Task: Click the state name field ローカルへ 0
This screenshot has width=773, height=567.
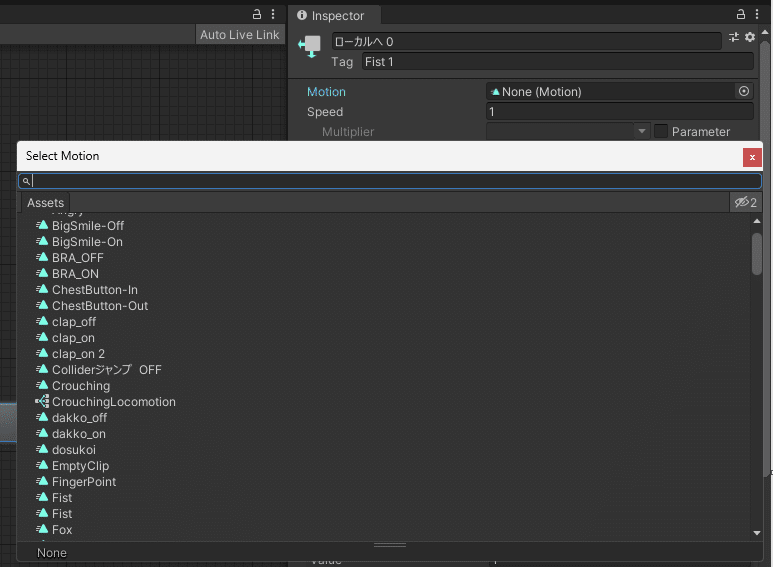Action: (x=526, y=41)
